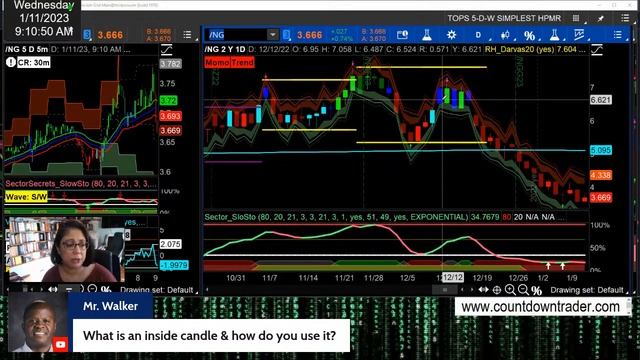Open the grid layout icon beside TOPS workspace
The height and width of the screenshot is (360, 640).
[576, 18]
